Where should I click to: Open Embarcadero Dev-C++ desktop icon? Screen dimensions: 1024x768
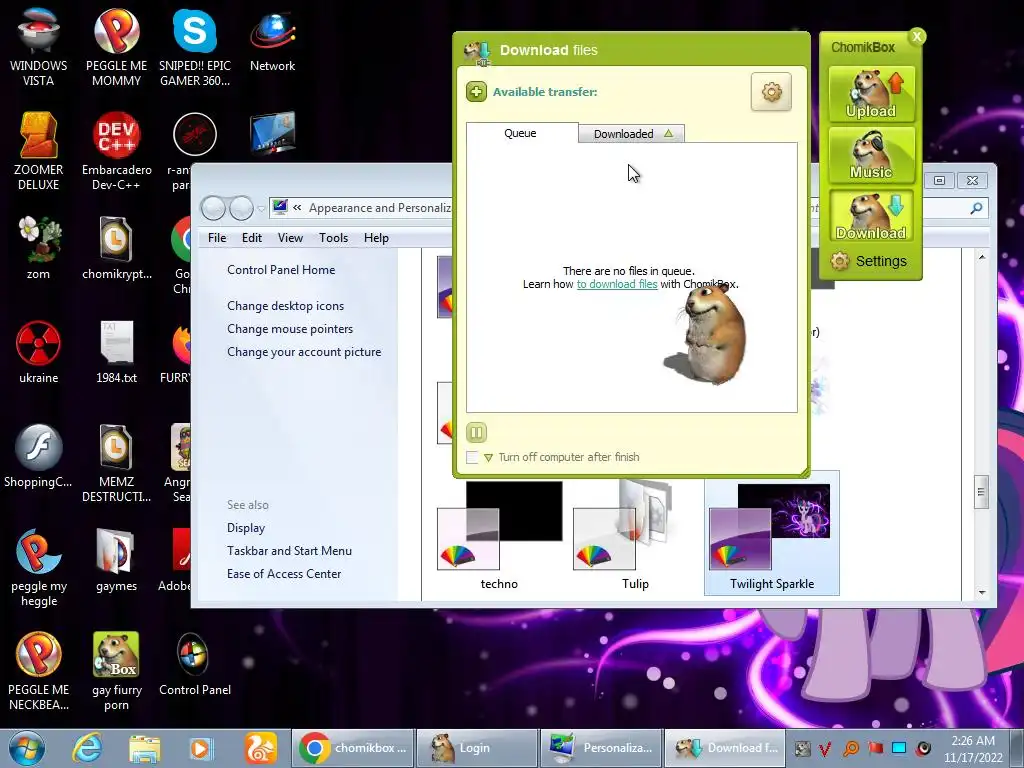point(116,150)
